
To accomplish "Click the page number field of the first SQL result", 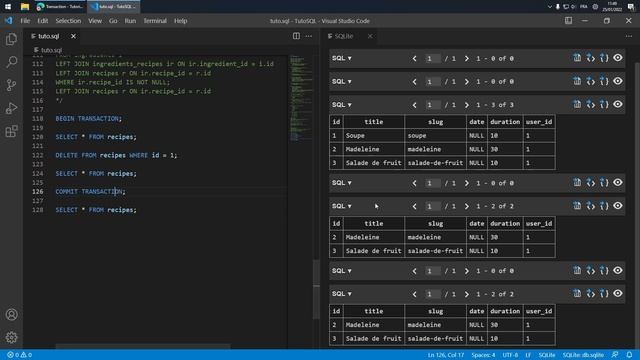I will coord(433,58).
